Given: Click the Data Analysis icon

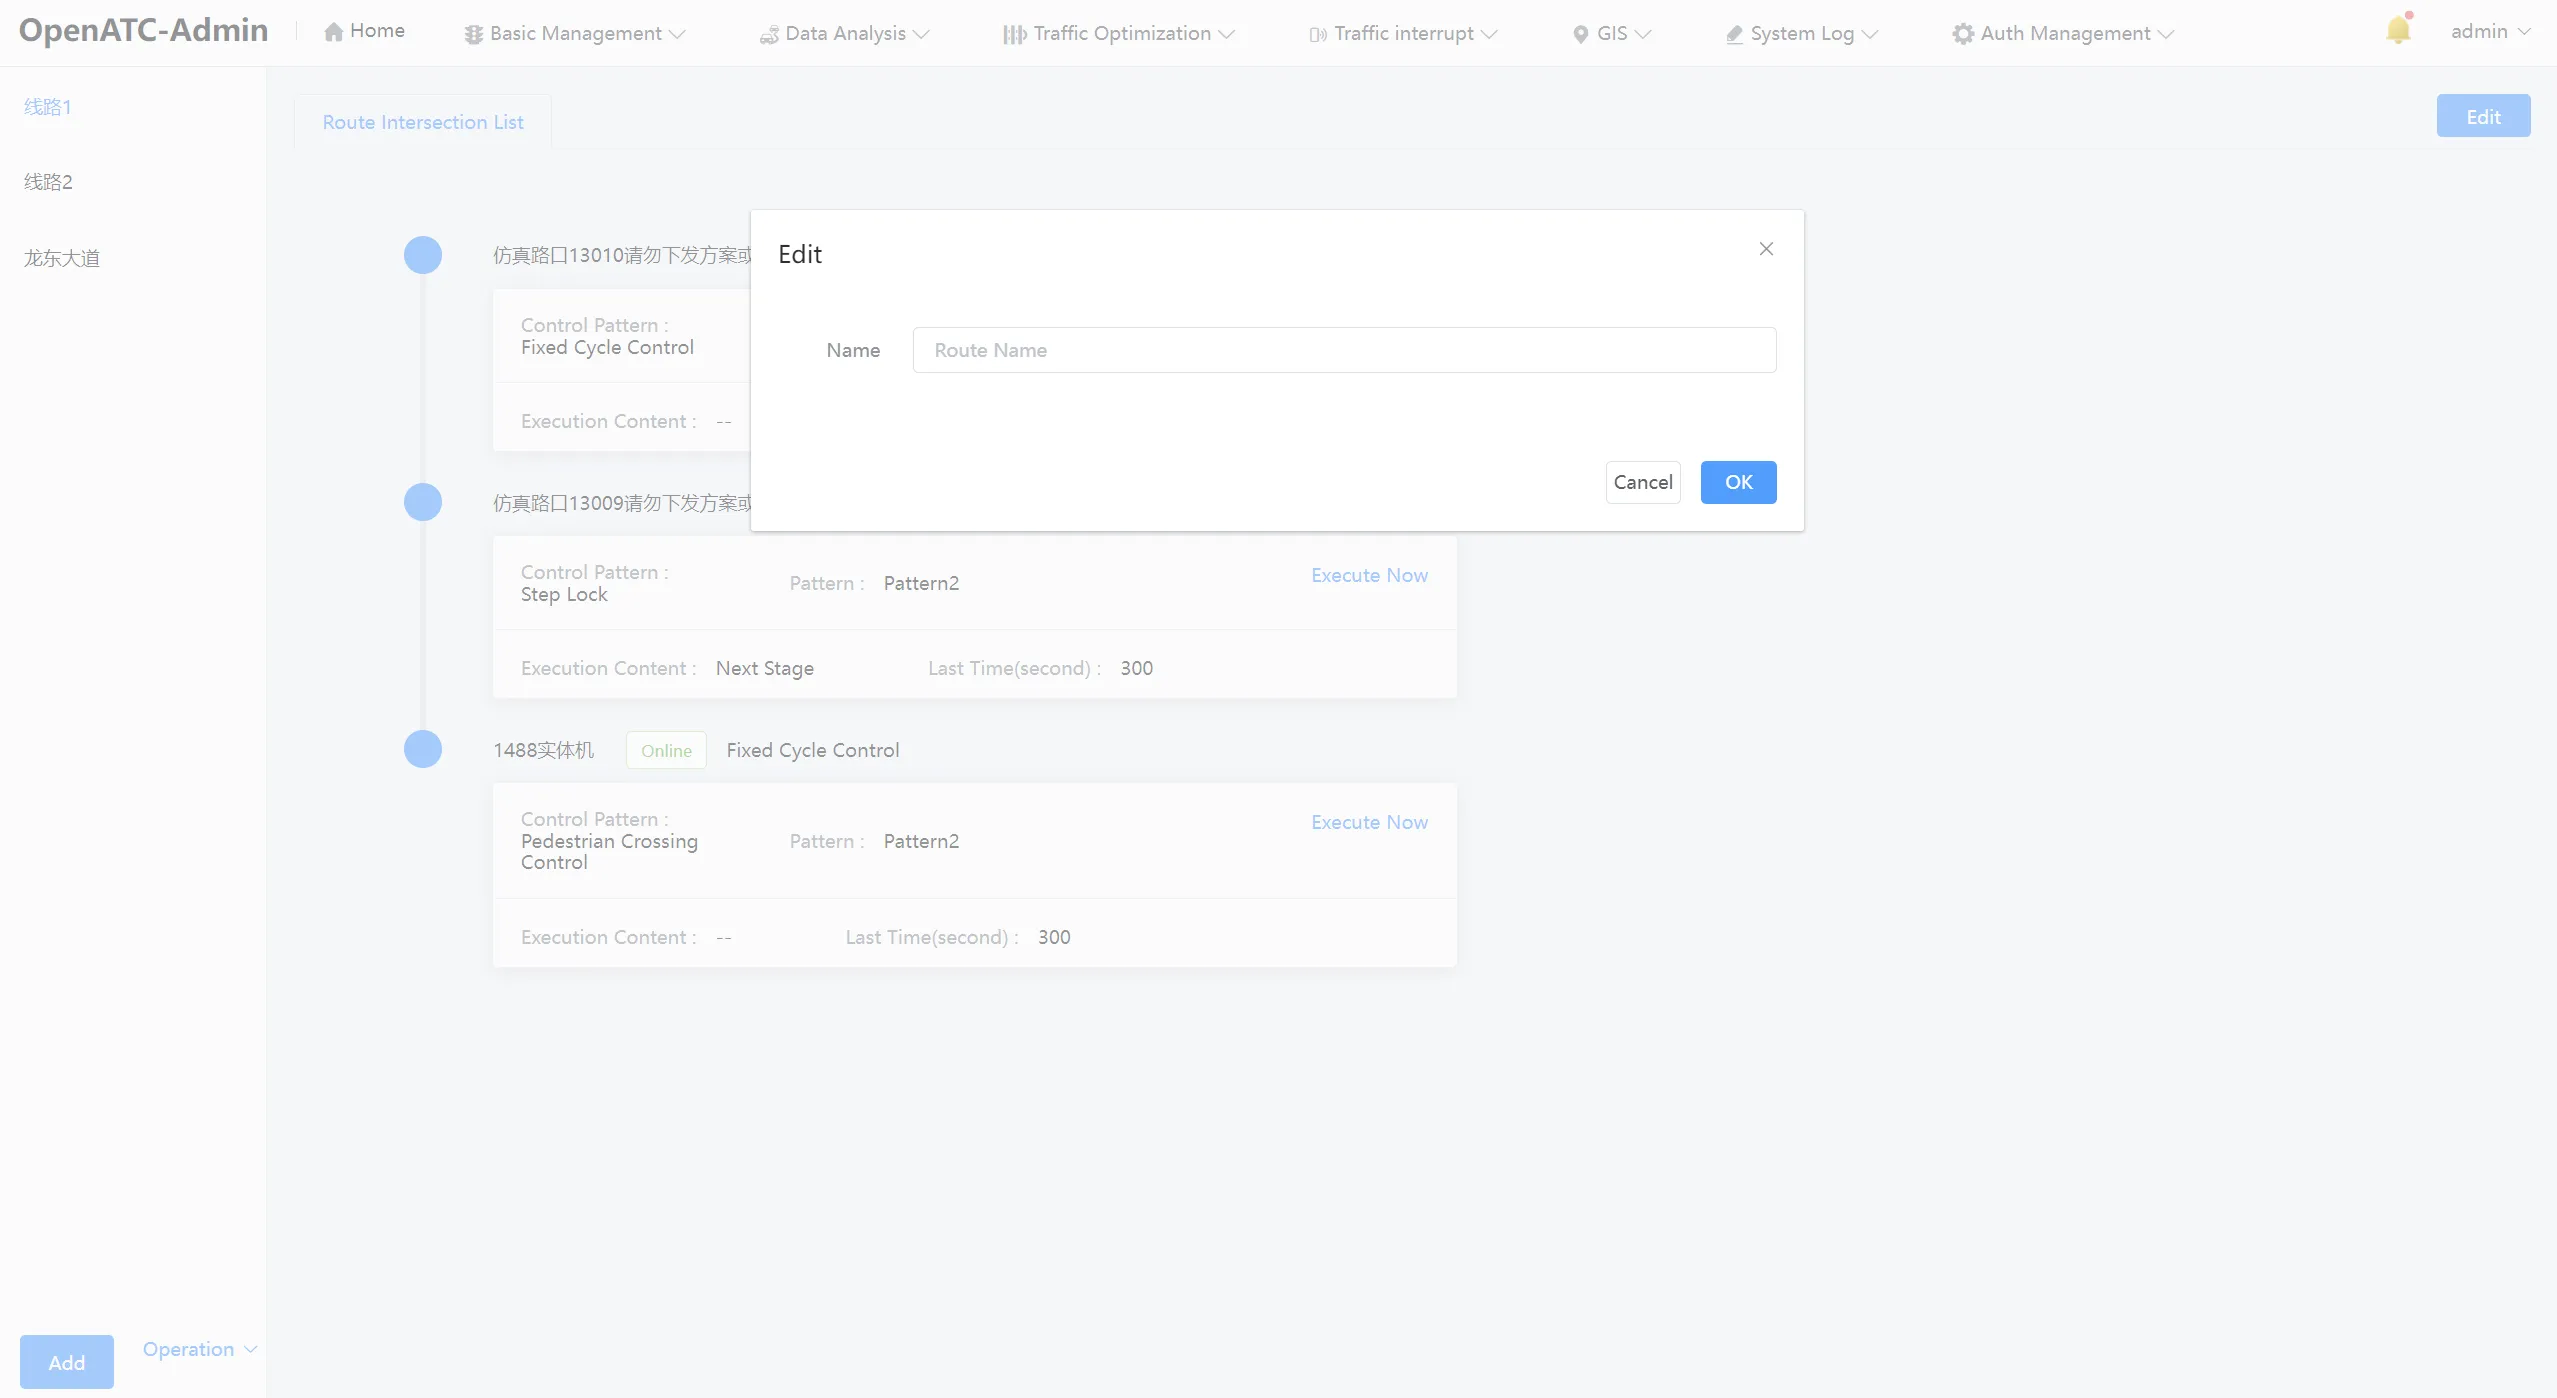Looking at the screenshot, I should tap(768, 35).
